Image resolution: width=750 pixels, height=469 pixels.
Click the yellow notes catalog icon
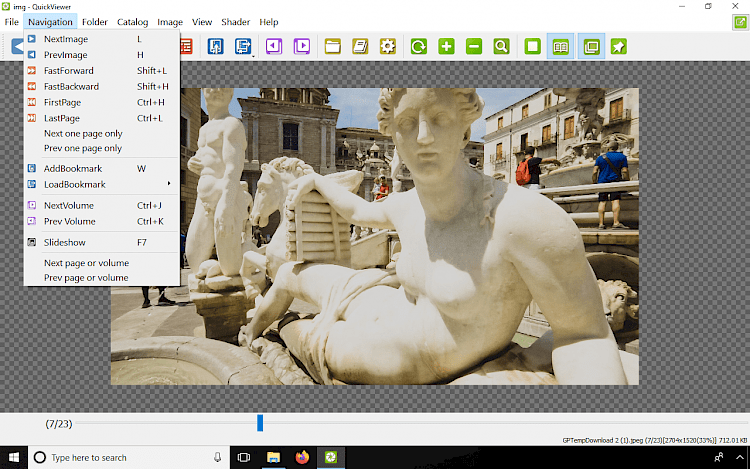(x=360, y=46)
